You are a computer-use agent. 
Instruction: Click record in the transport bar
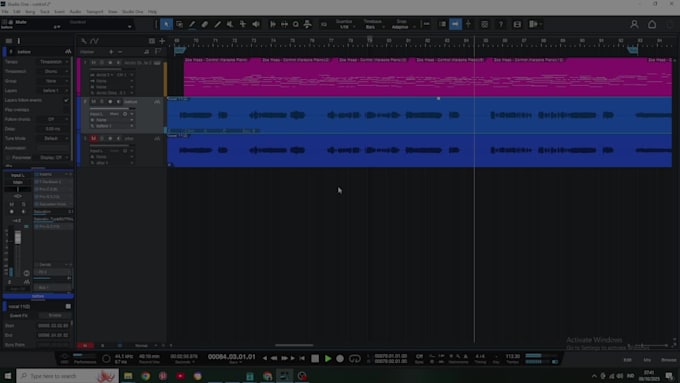point(340,358)
